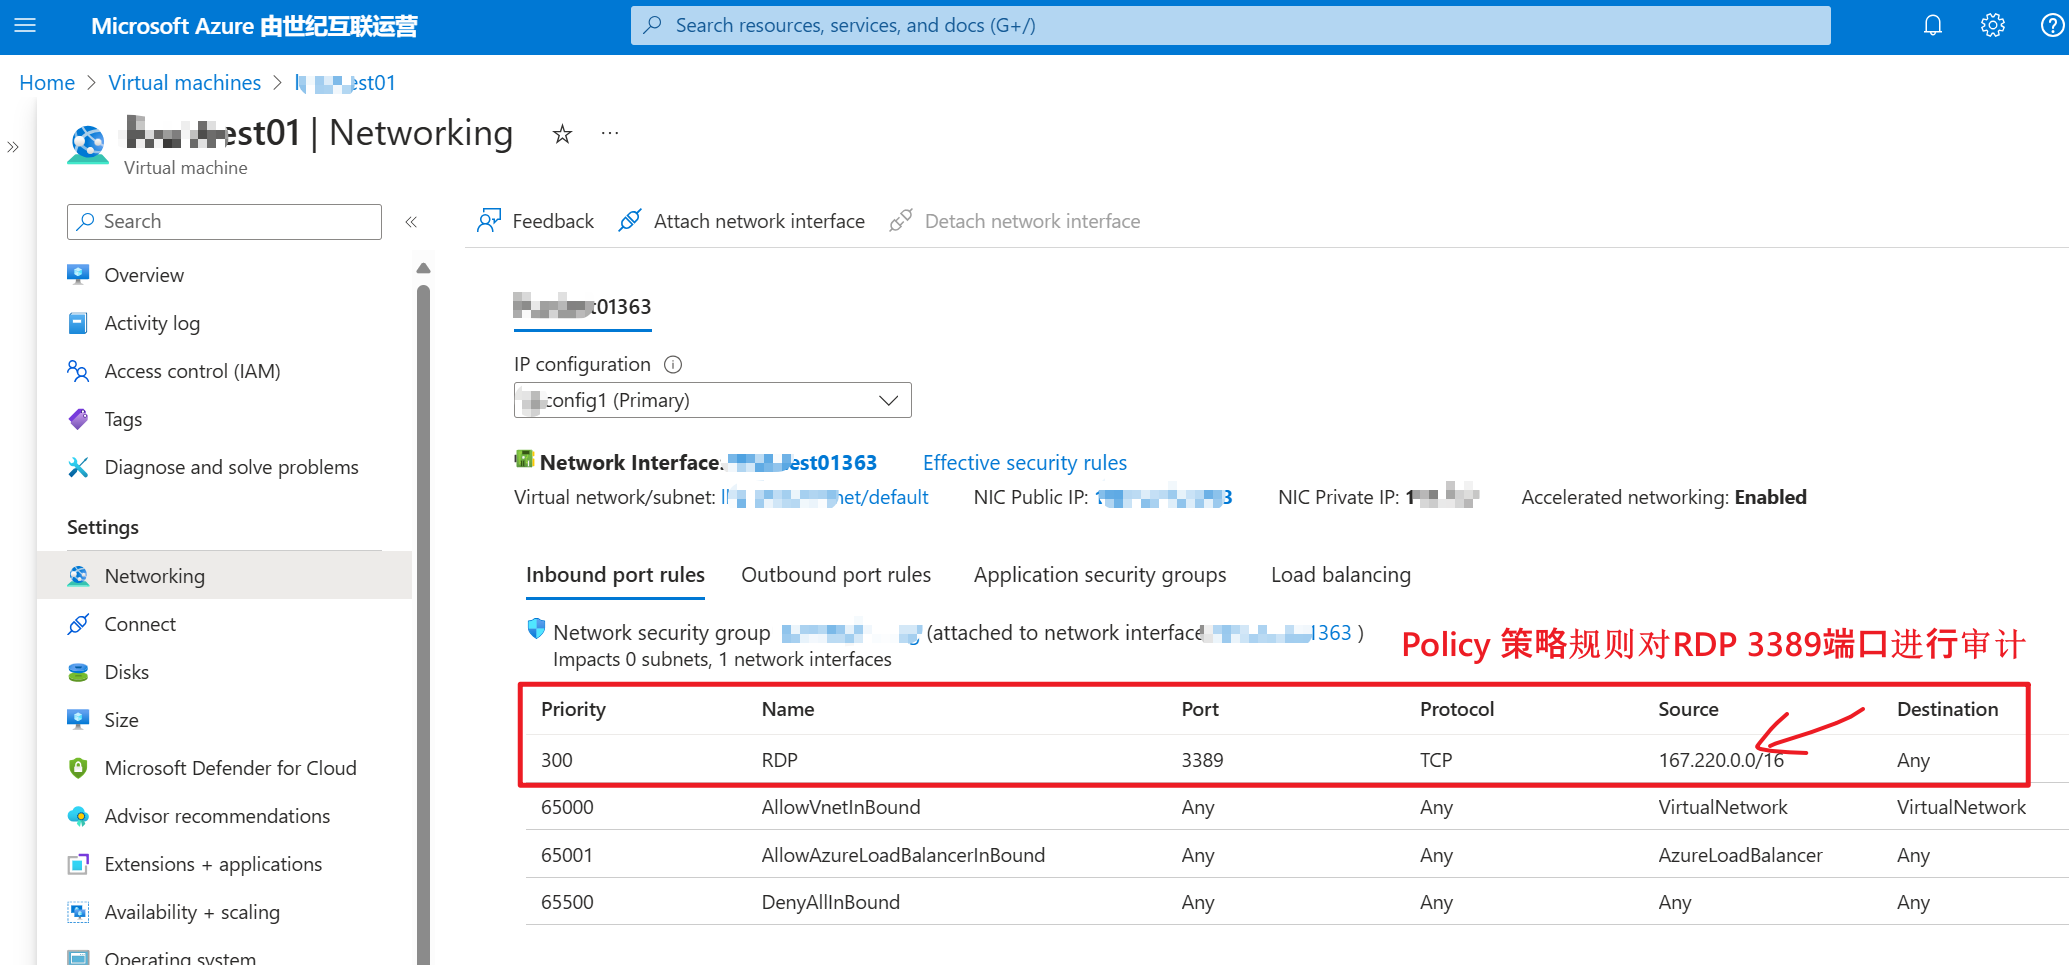Click the IP configuration info icon
Image resolution: width=2069 pixels, height=965 pixels.
[x=673, y=365]
